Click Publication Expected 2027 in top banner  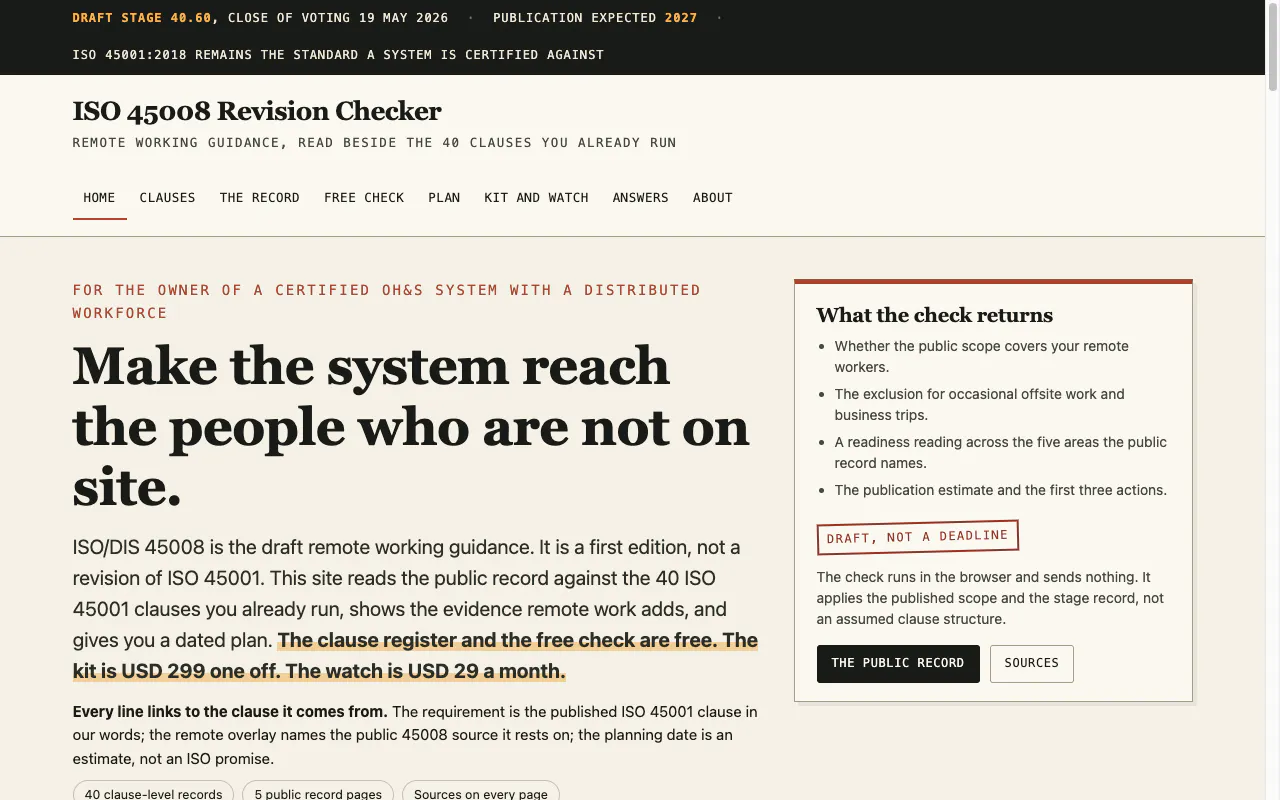(x=595, y=18)
